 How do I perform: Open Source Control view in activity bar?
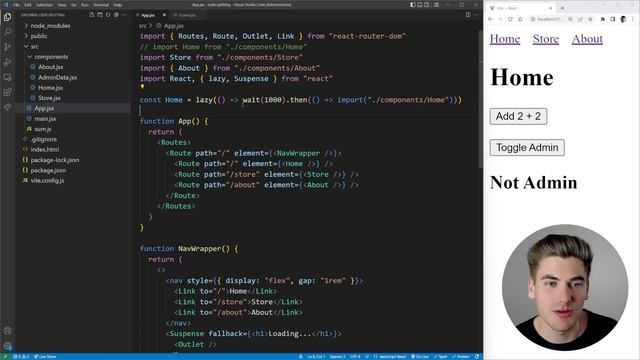(7, 47)
